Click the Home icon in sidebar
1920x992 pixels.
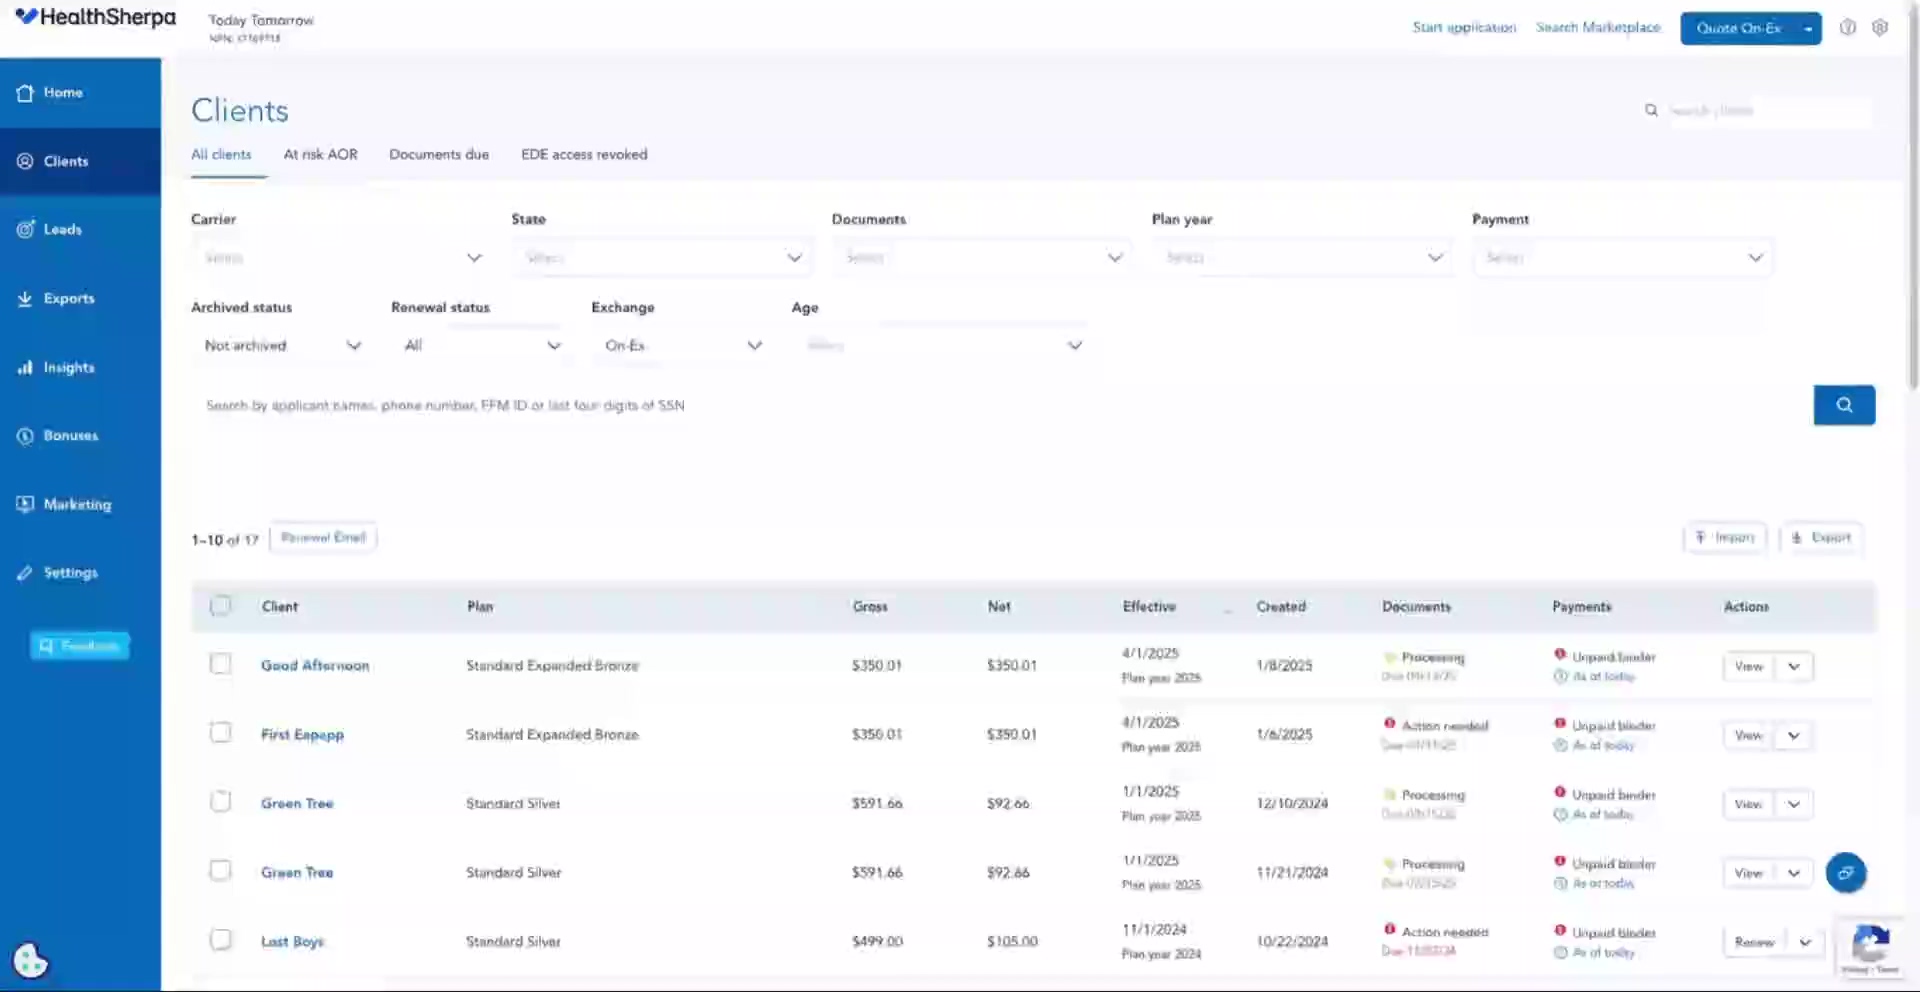tap(25, 93)
